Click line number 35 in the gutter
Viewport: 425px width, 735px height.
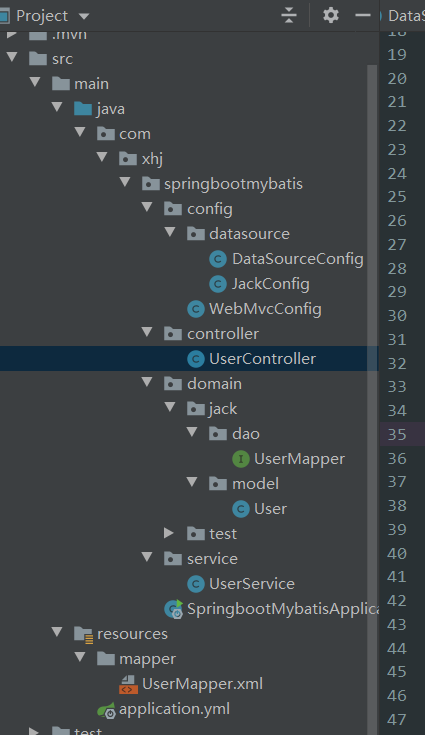(397, 435)
